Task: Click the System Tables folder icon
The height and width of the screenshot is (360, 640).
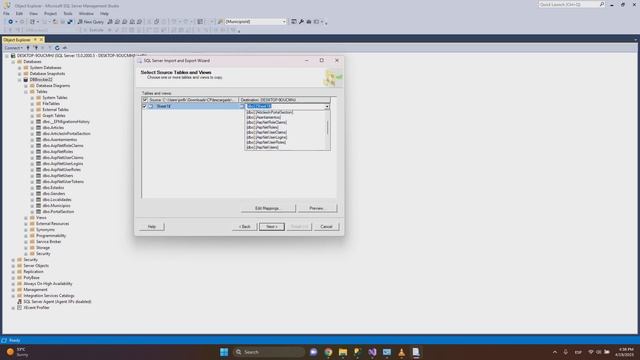Action: click(38, 98)
